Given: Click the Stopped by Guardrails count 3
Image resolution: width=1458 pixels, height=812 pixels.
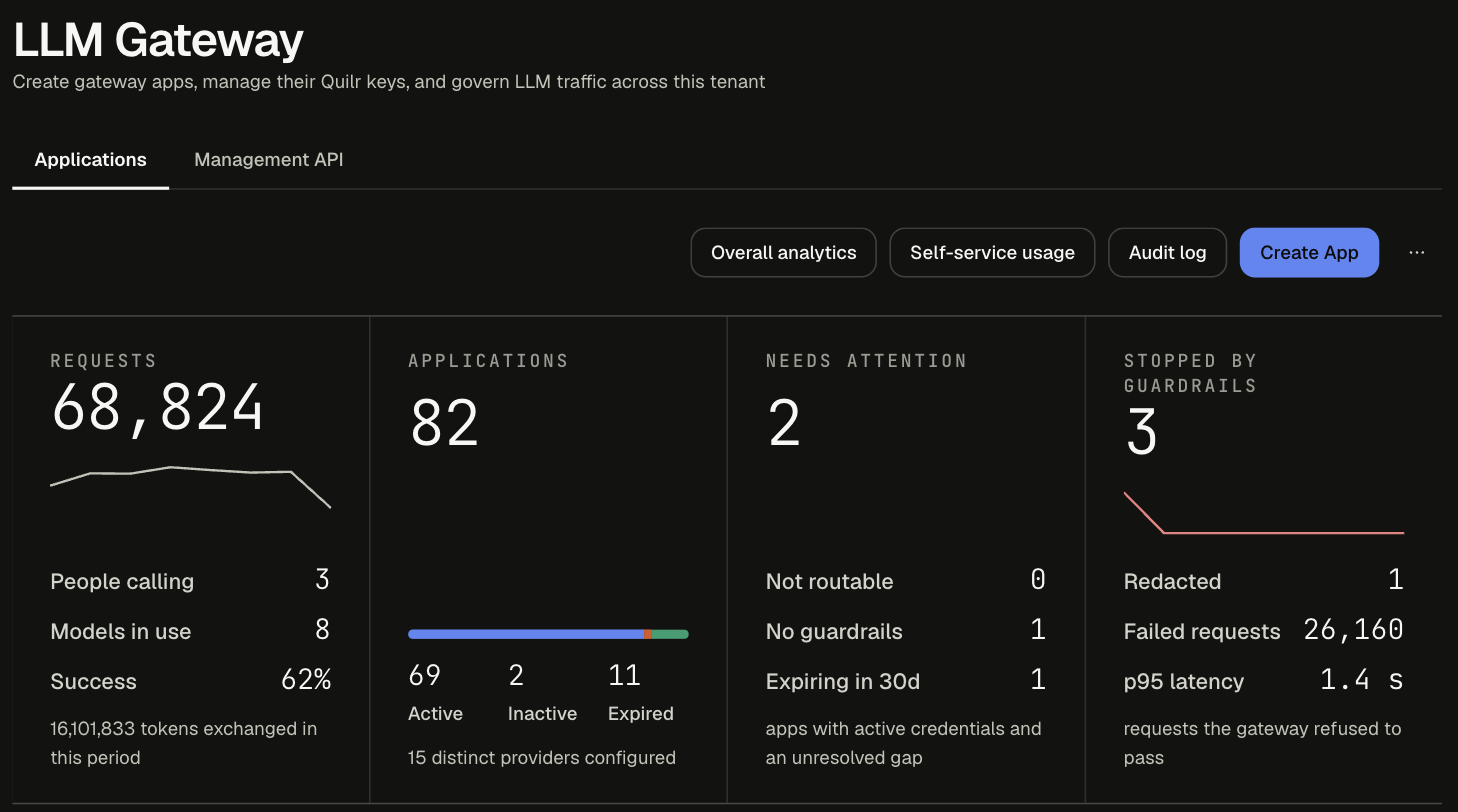Looking at the screenshot, I should pos(1141,433).
